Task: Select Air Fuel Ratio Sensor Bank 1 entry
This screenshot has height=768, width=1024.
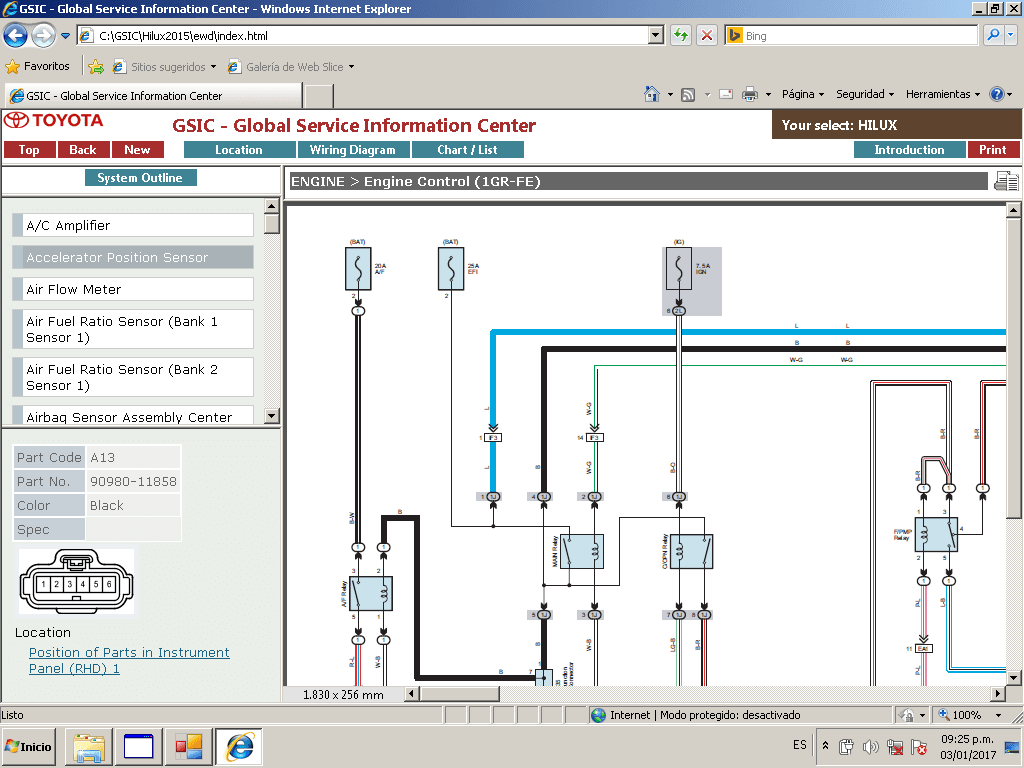Action: pyautogui.click(x=133, y=329)
